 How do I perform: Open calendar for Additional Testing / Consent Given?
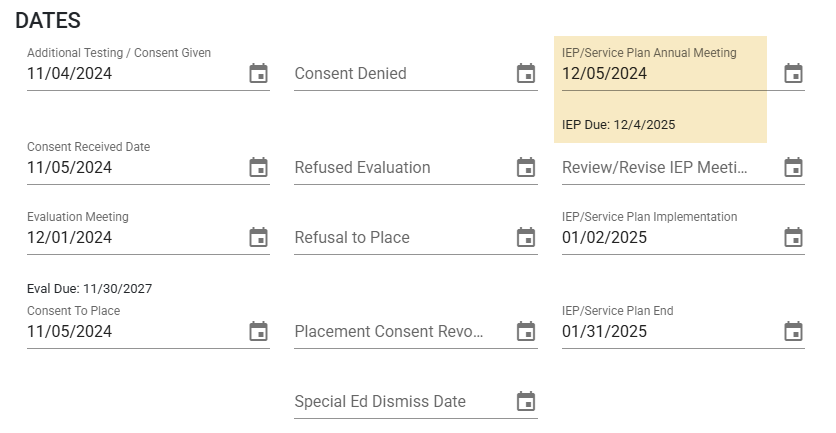coord(259,74)
